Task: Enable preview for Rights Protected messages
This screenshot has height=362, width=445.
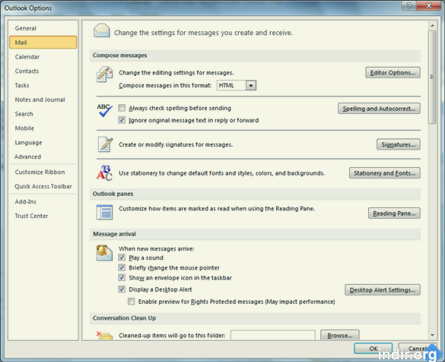Action: click(131, 301)
